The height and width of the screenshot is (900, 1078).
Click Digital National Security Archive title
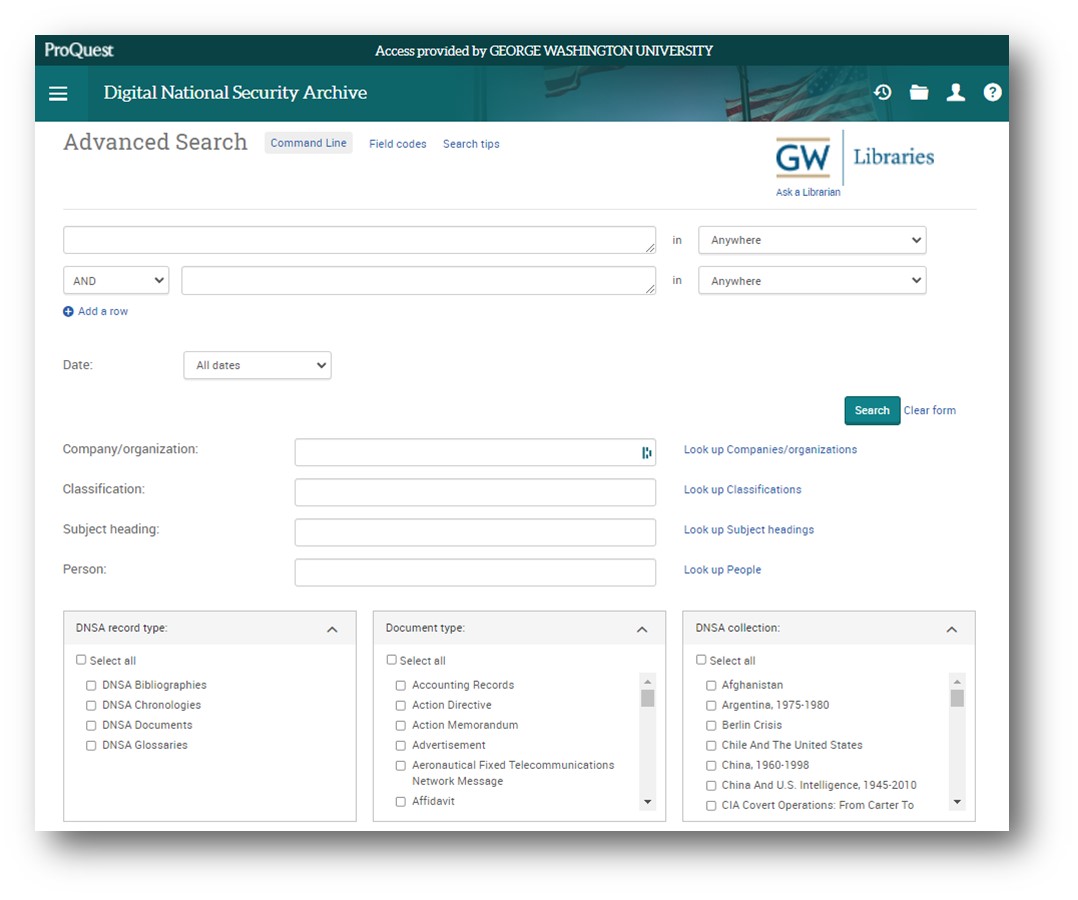[x=235, y=92]
